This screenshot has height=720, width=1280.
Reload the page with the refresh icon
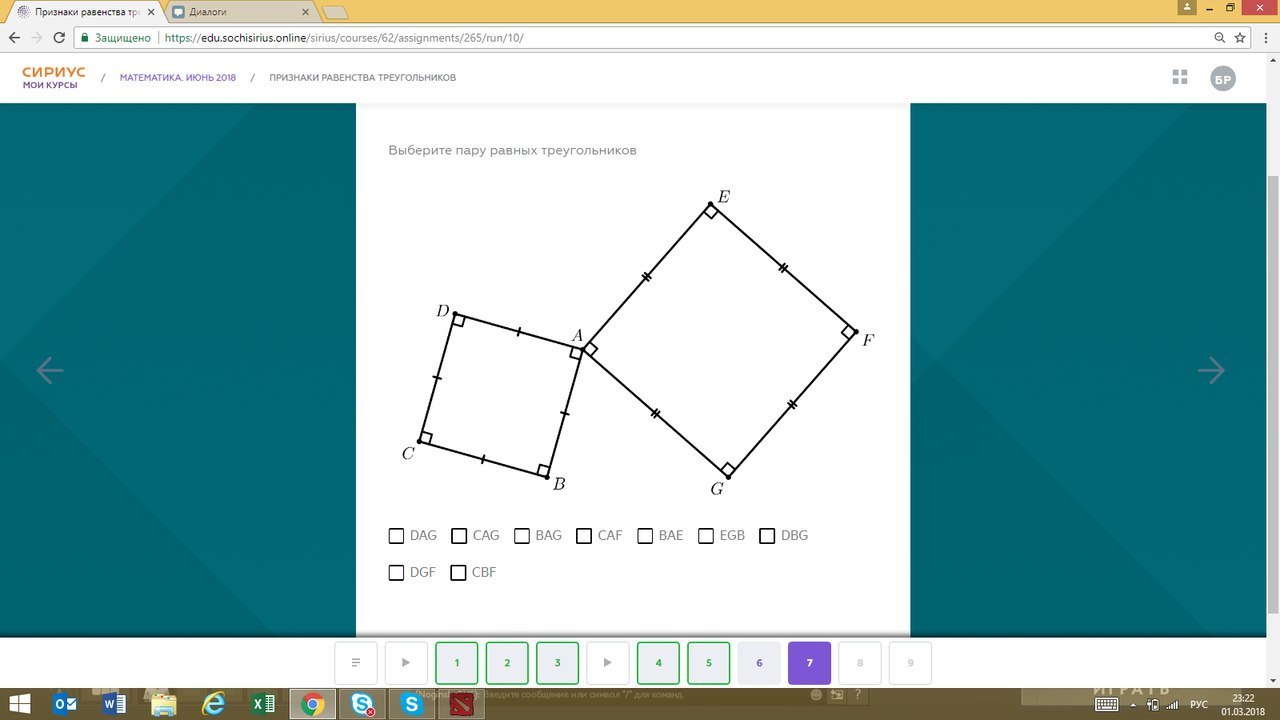(60, 38)
